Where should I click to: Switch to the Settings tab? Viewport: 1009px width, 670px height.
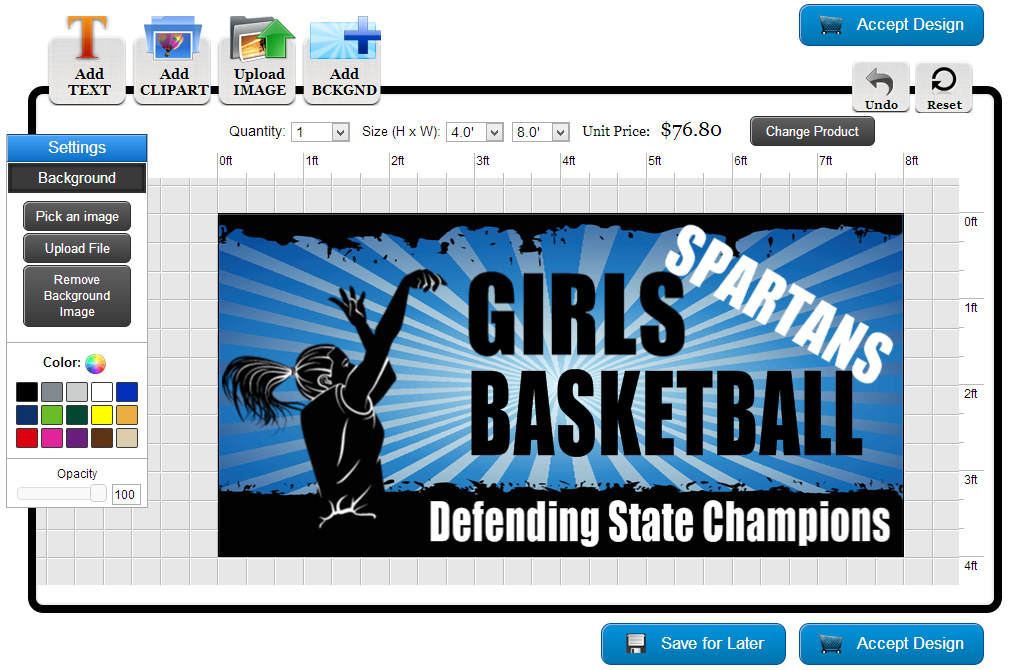pos(76,147)
